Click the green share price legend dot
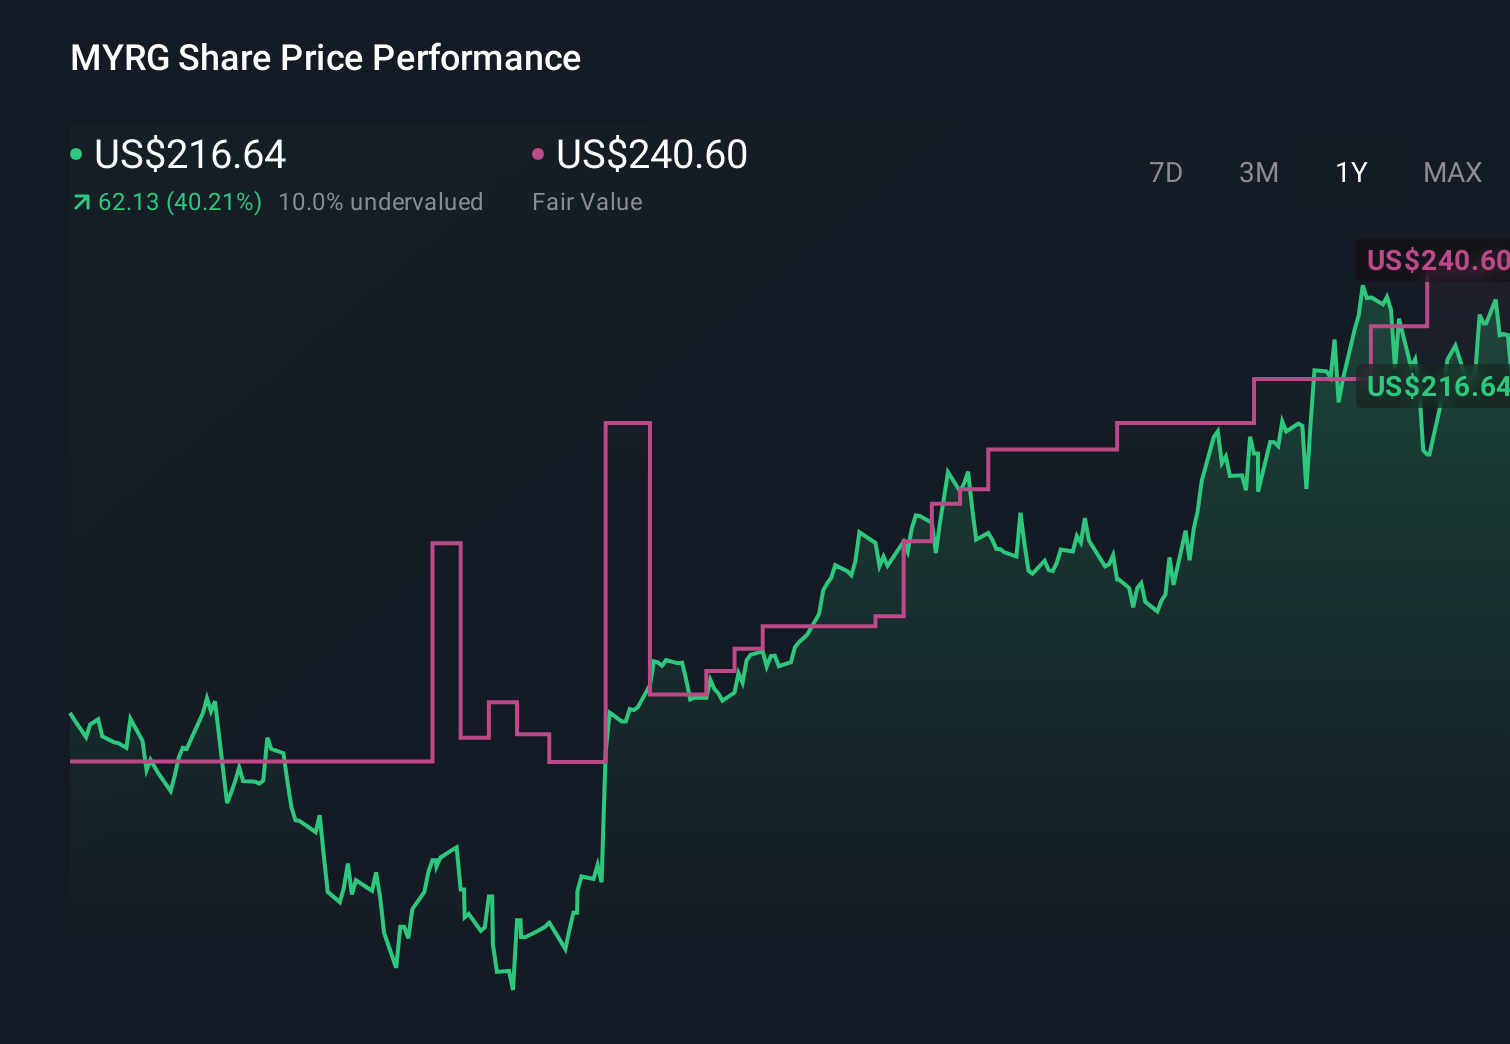The image size is (1510, 1044). pyautogui.click(x=78, y=152)
